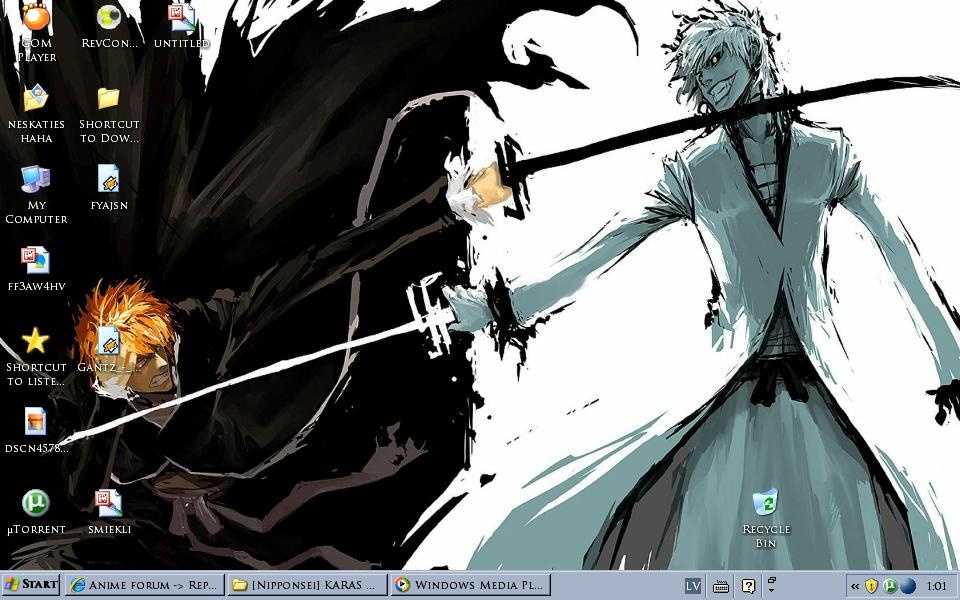Switch to the Windows Media Player window
Screen dimensions: 960x600
pos(470,585)
